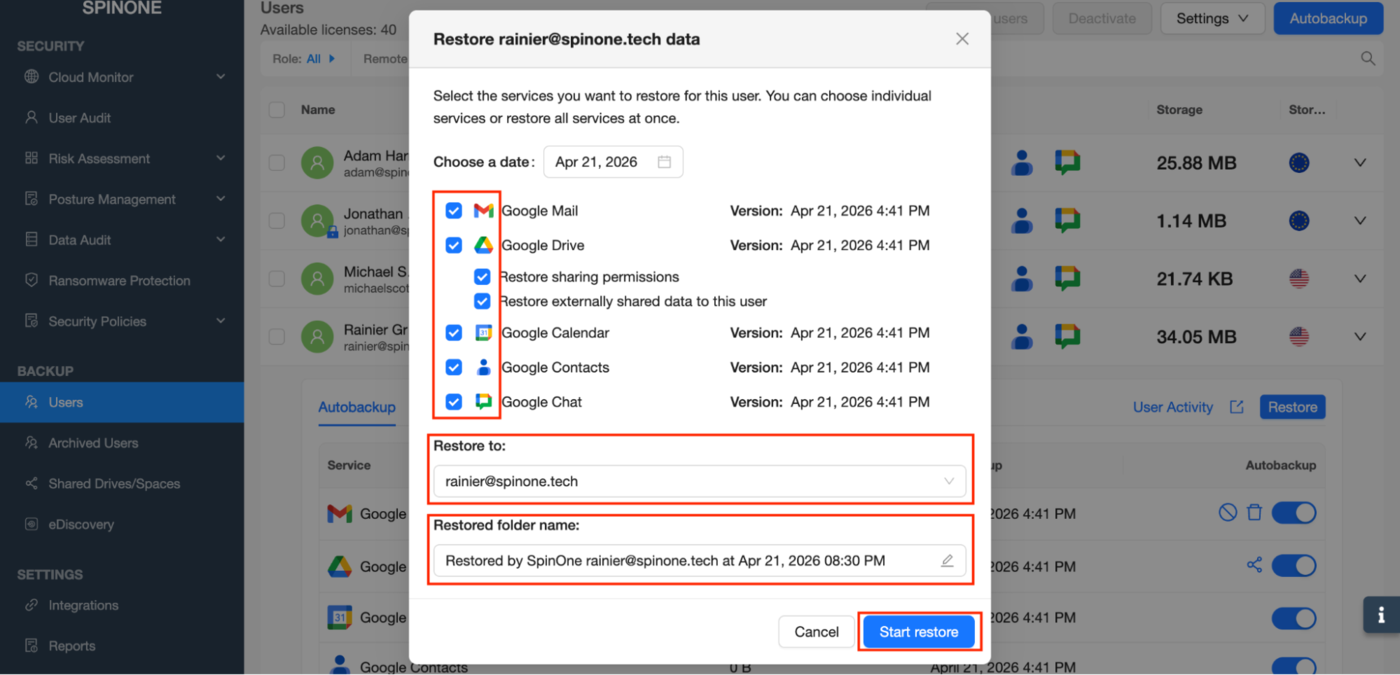Open the Choose a date picker
This screenshot has height=675, width=1400.
tap(613, 162)
